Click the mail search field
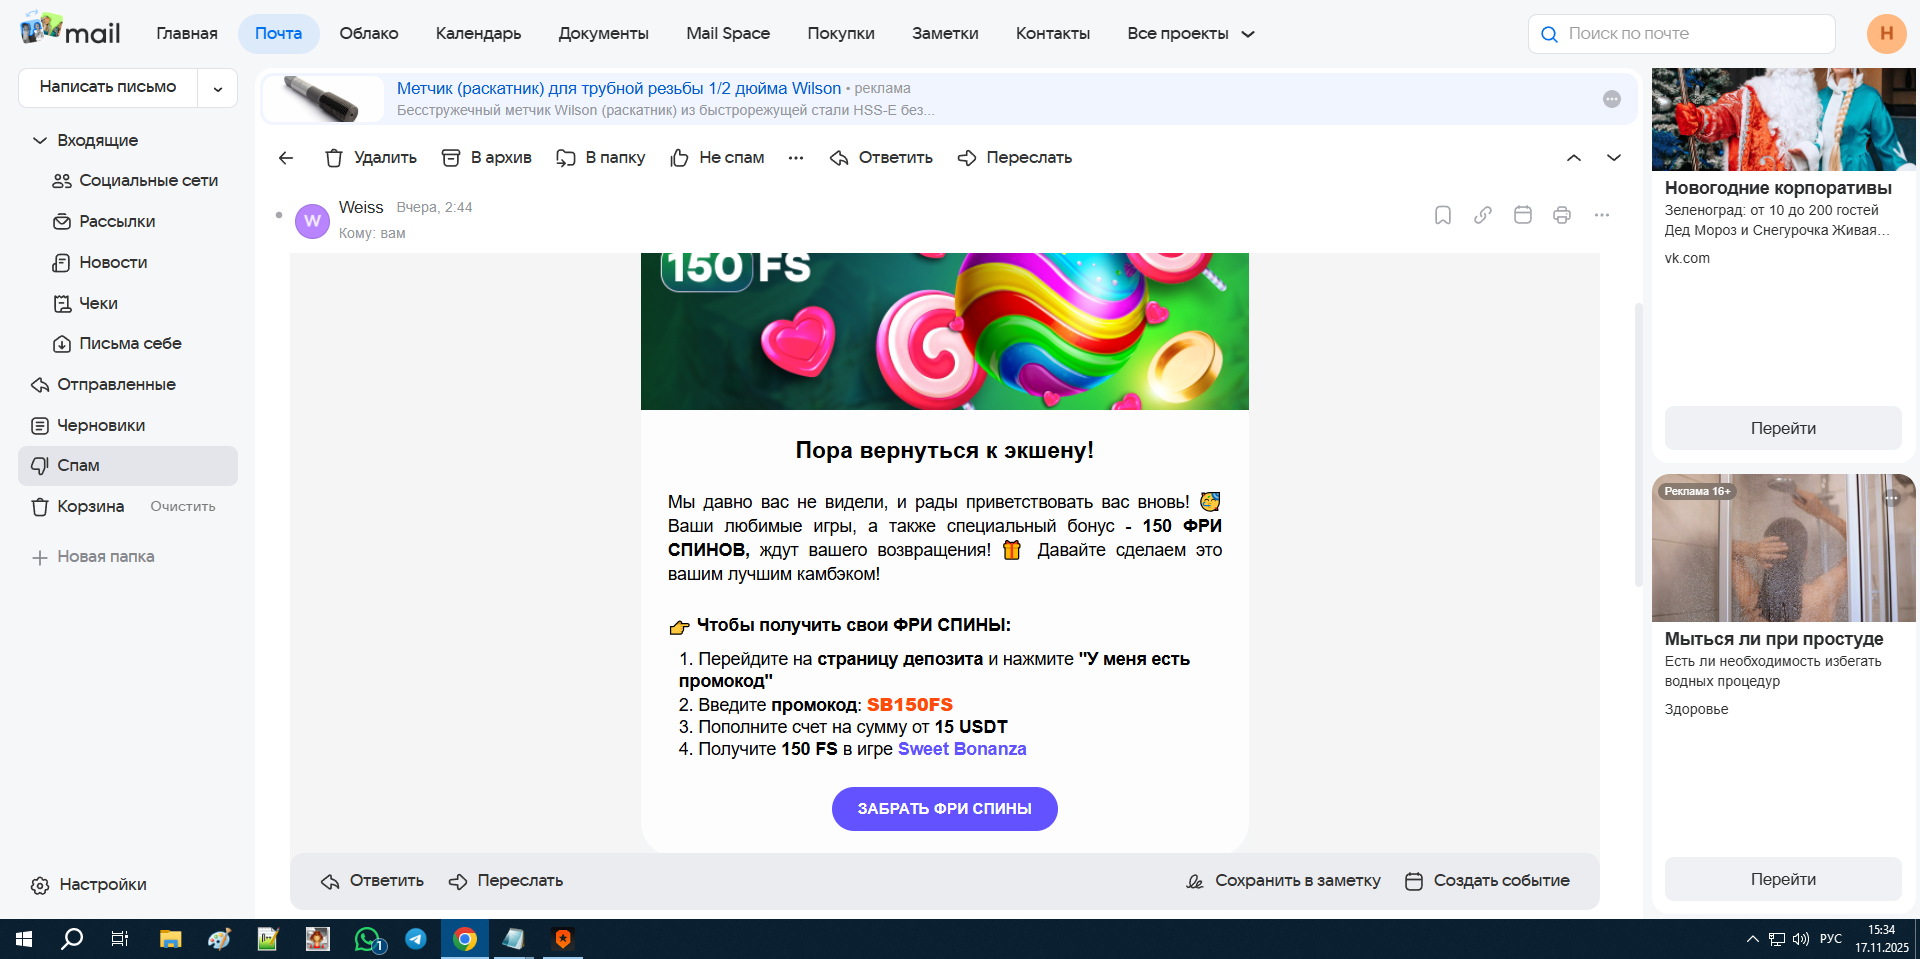 pos(1690,34)
